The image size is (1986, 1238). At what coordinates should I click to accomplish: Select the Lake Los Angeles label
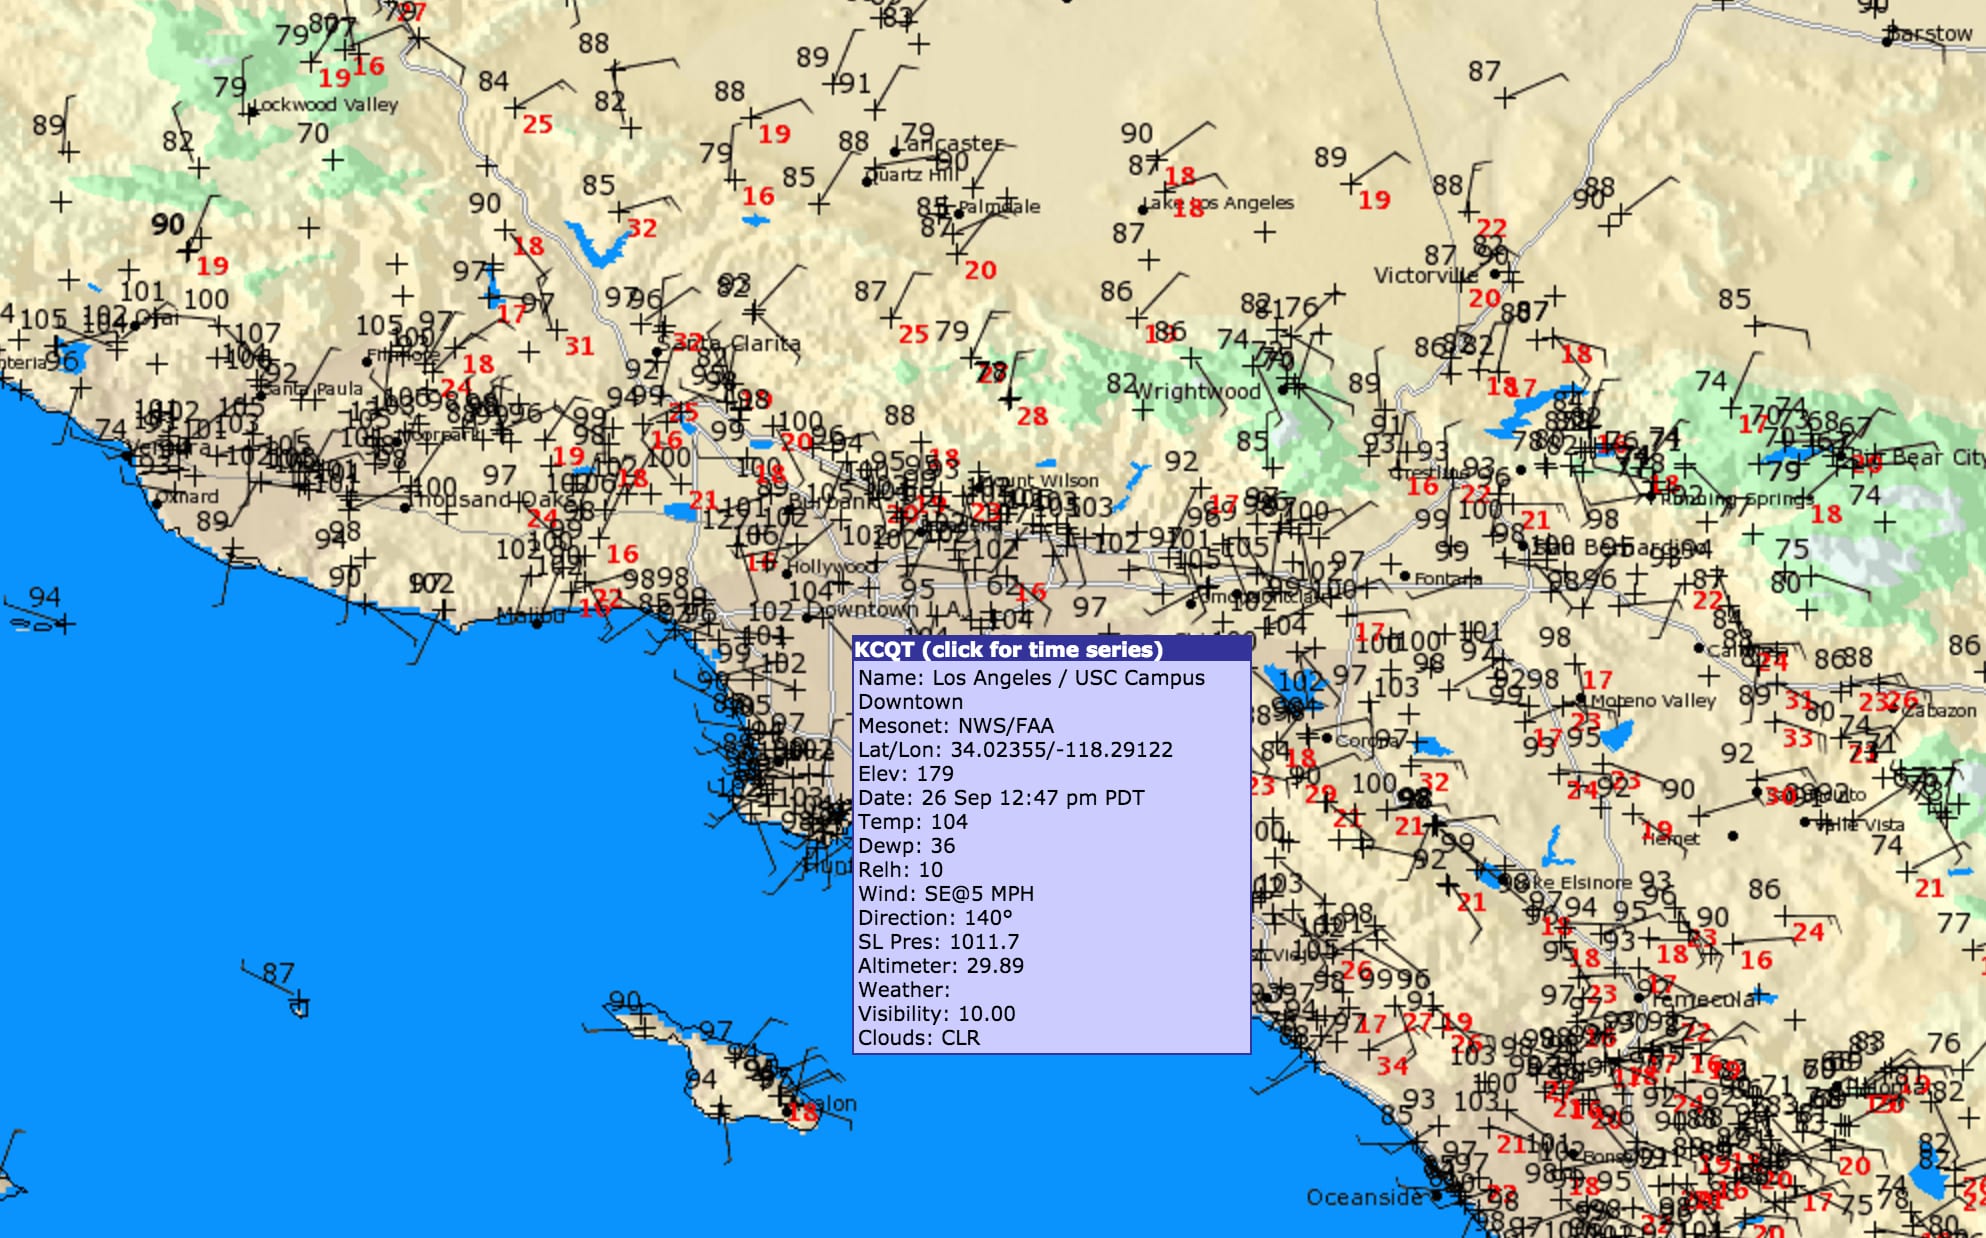(x=1218, y=203)
